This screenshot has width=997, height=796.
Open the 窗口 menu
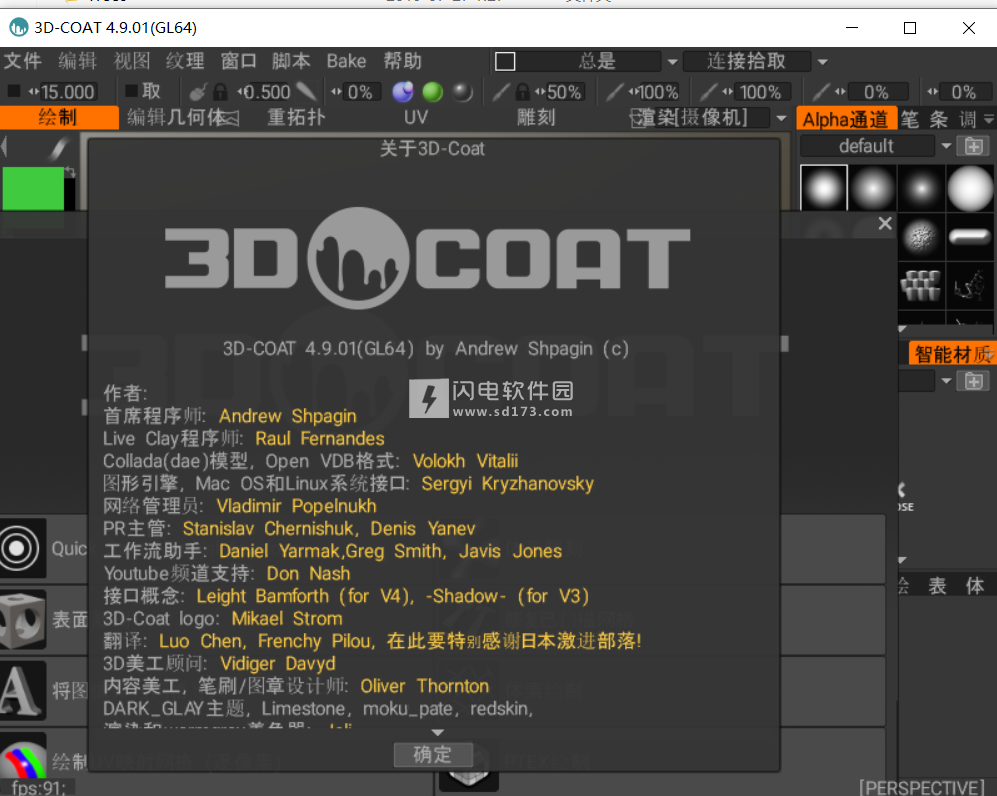[238, 61]
